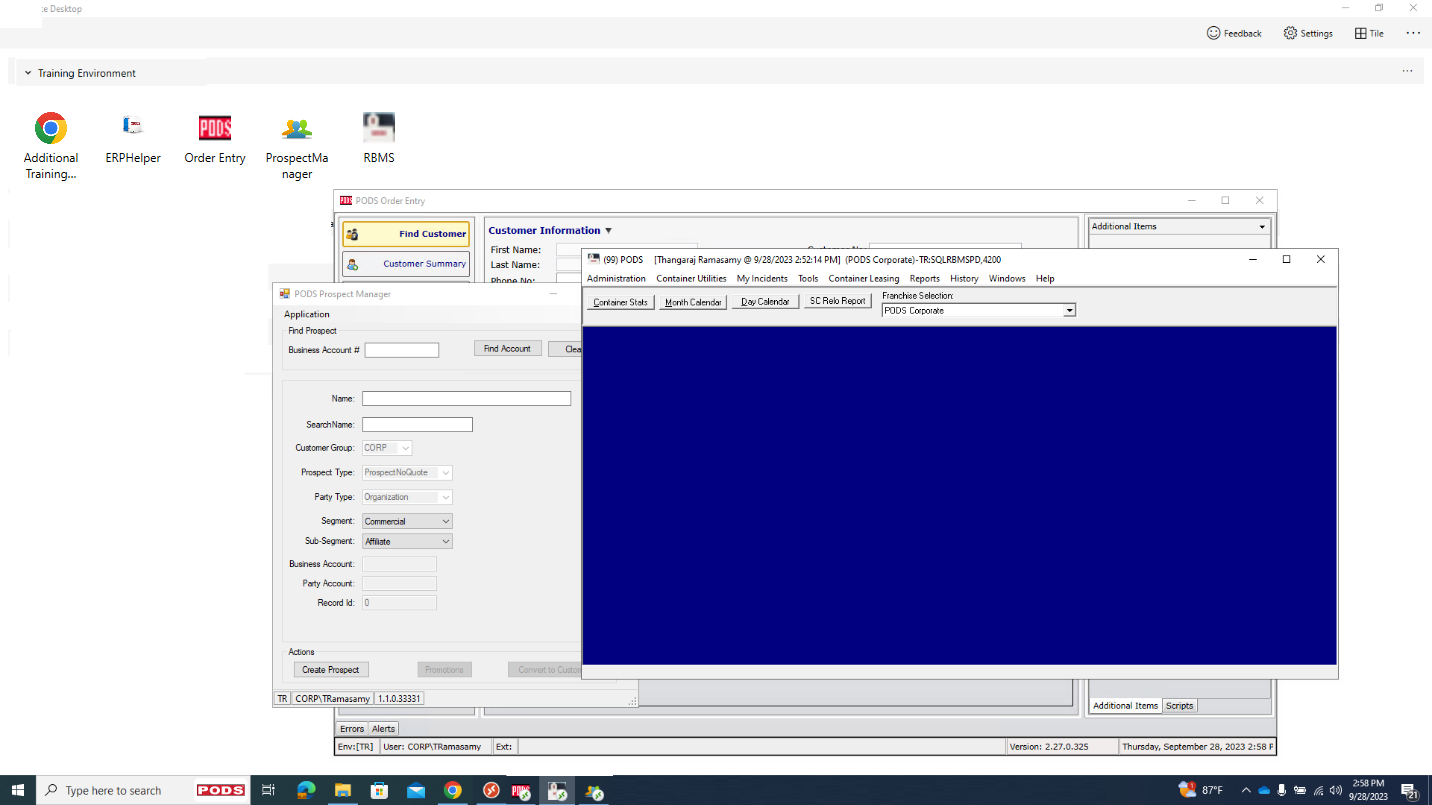Select the Additional Items bottom tab
Viewport: 1432px width, 805px height.
1125,705
